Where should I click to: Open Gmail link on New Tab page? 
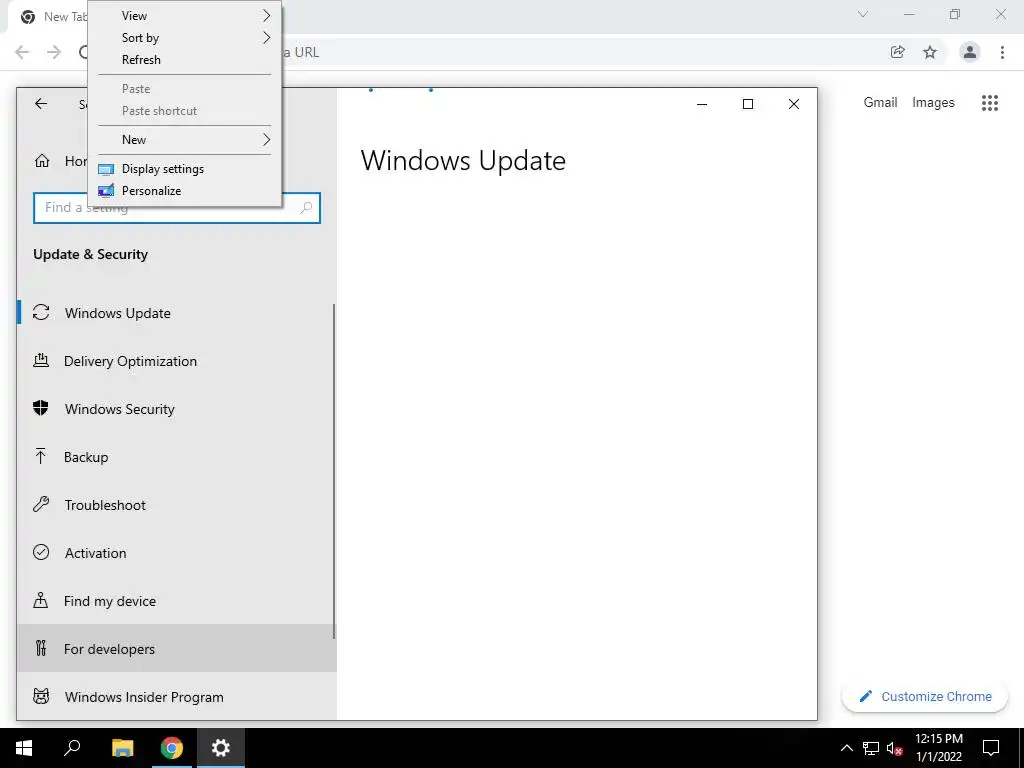[x=880, y=103]
